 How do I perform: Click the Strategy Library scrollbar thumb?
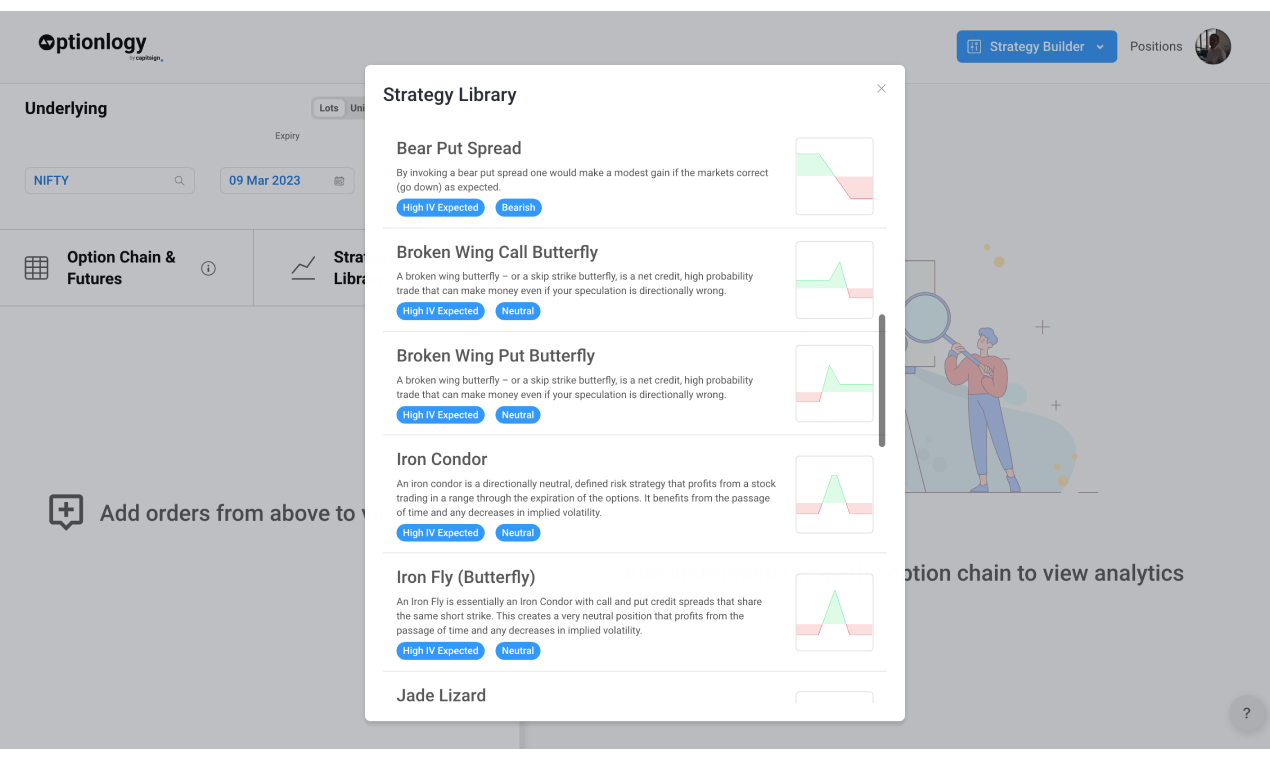tap(882, 380)
